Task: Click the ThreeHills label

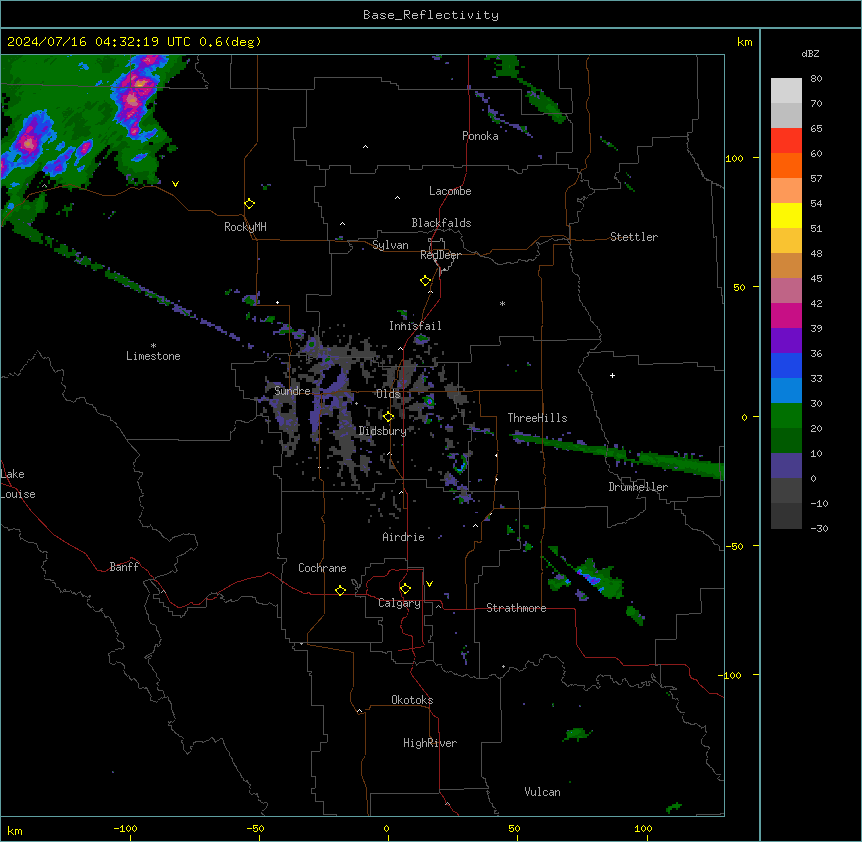Action: (537, 418)
